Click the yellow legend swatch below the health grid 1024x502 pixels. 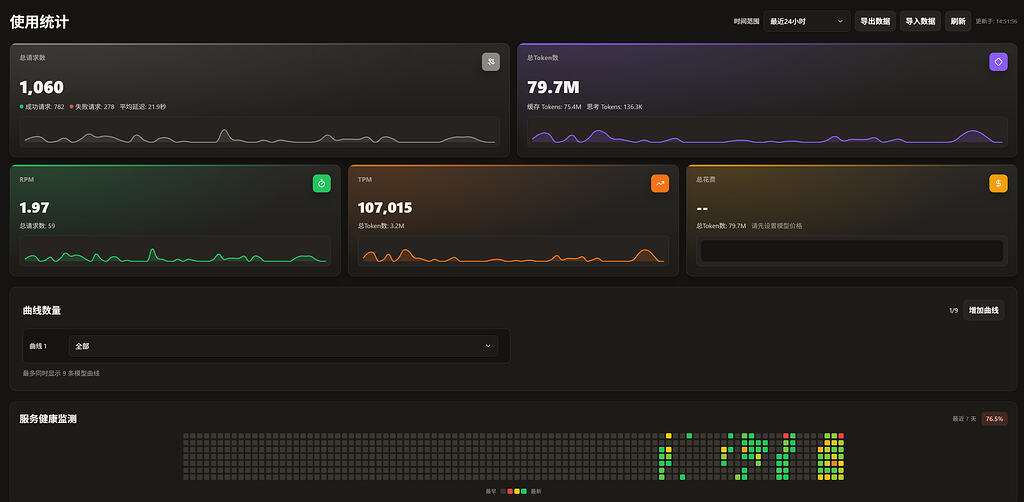[x=517, y=491]
